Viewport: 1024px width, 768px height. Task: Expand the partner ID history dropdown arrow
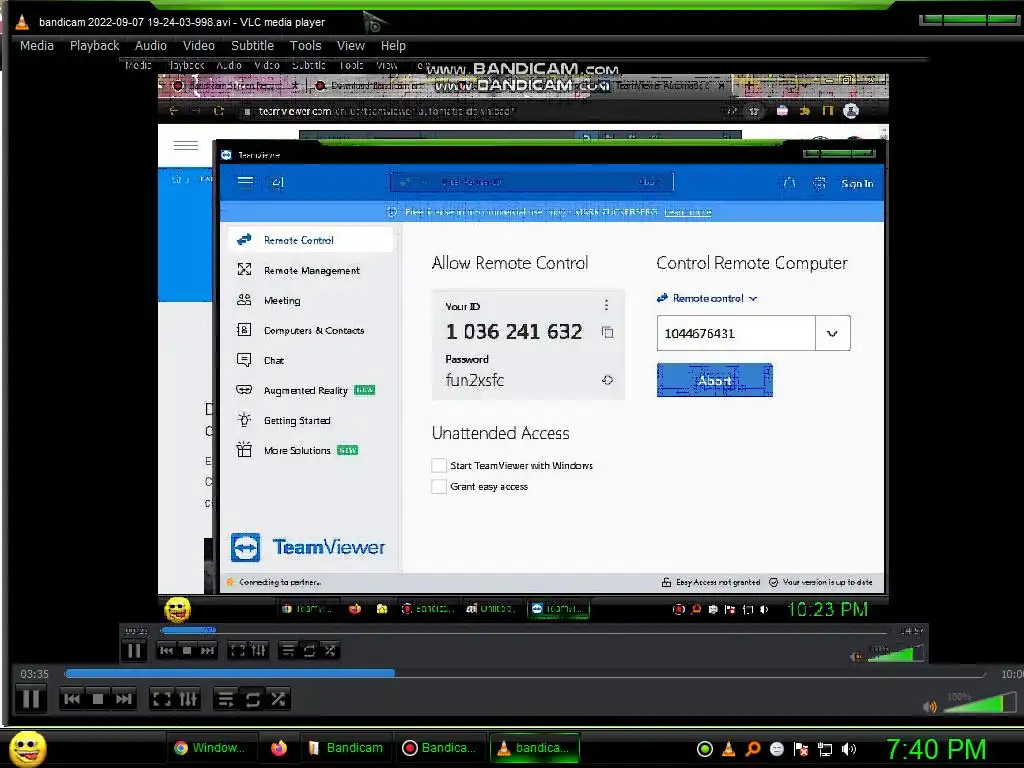tap(833, 333)
